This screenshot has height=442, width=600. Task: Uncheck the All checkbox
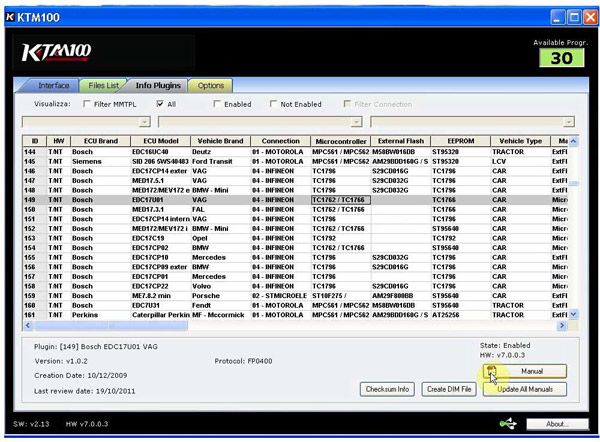click(160, 104)
